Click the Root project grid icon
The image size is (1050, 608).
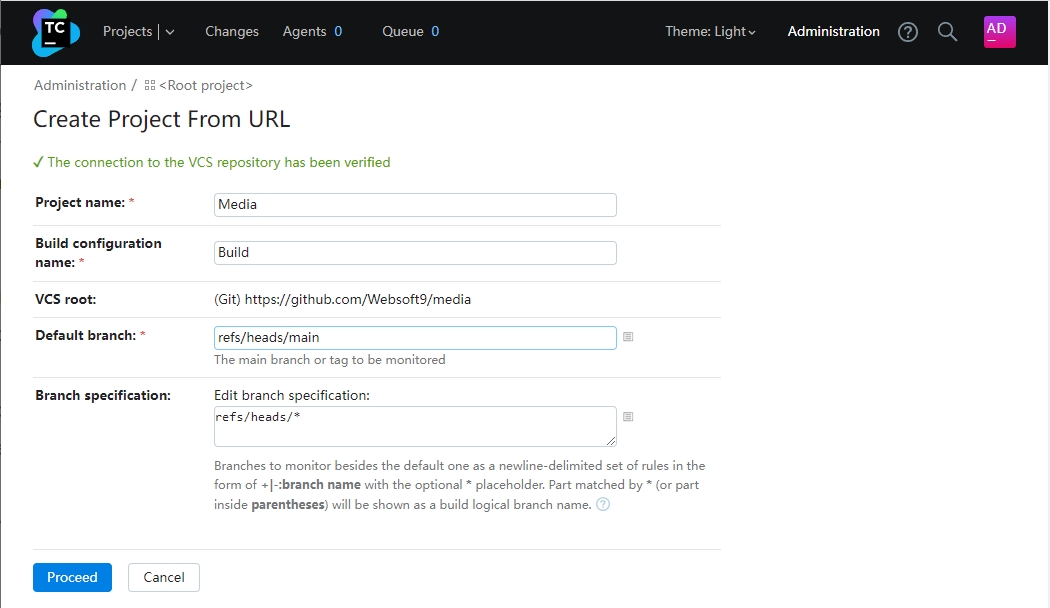(150, 86)
